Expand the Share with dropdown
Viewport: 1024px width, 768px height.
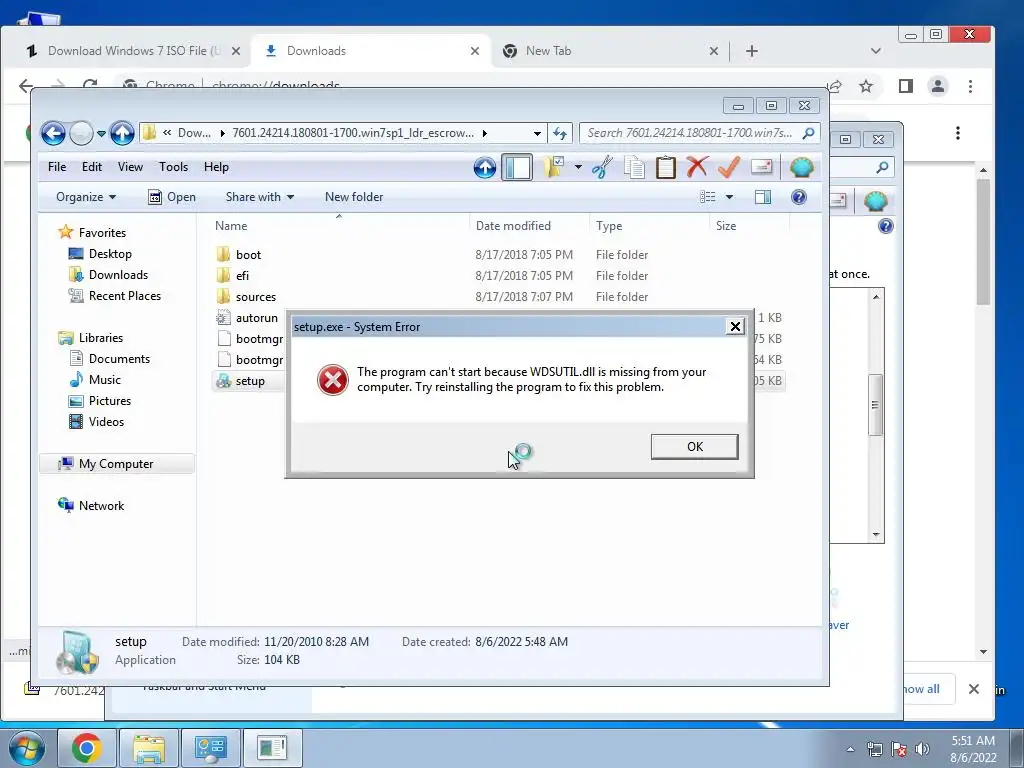click(x=259, y=197)
